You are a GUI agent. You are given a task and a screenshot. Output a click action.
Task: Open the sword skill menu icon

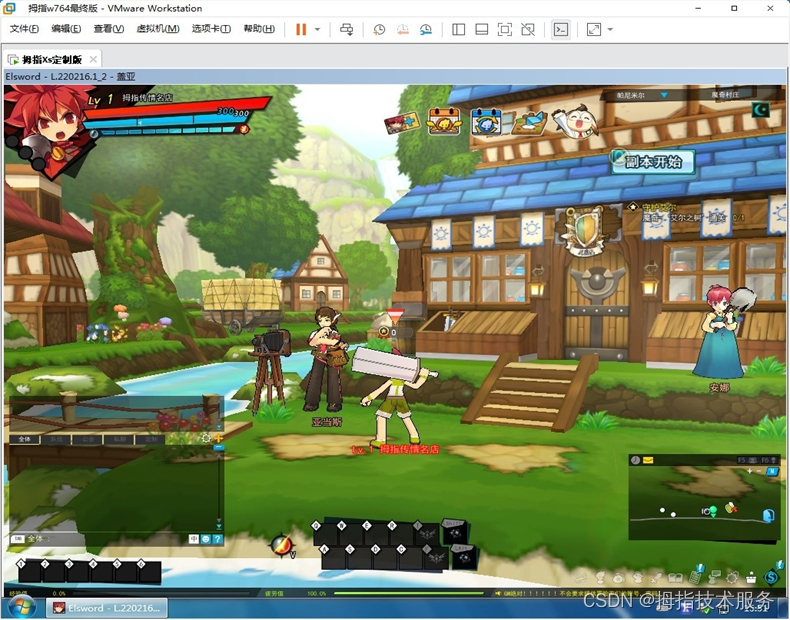(657, 577)
